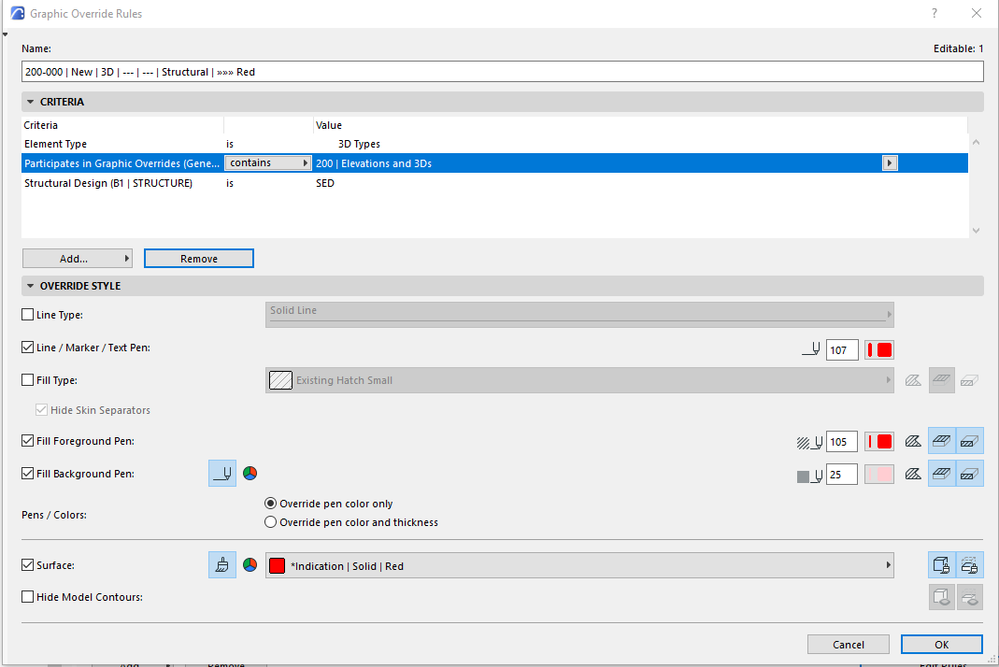Uncheck Fill Background Pen
This screenshot has width=999, height=667.
tap(27, 473)
